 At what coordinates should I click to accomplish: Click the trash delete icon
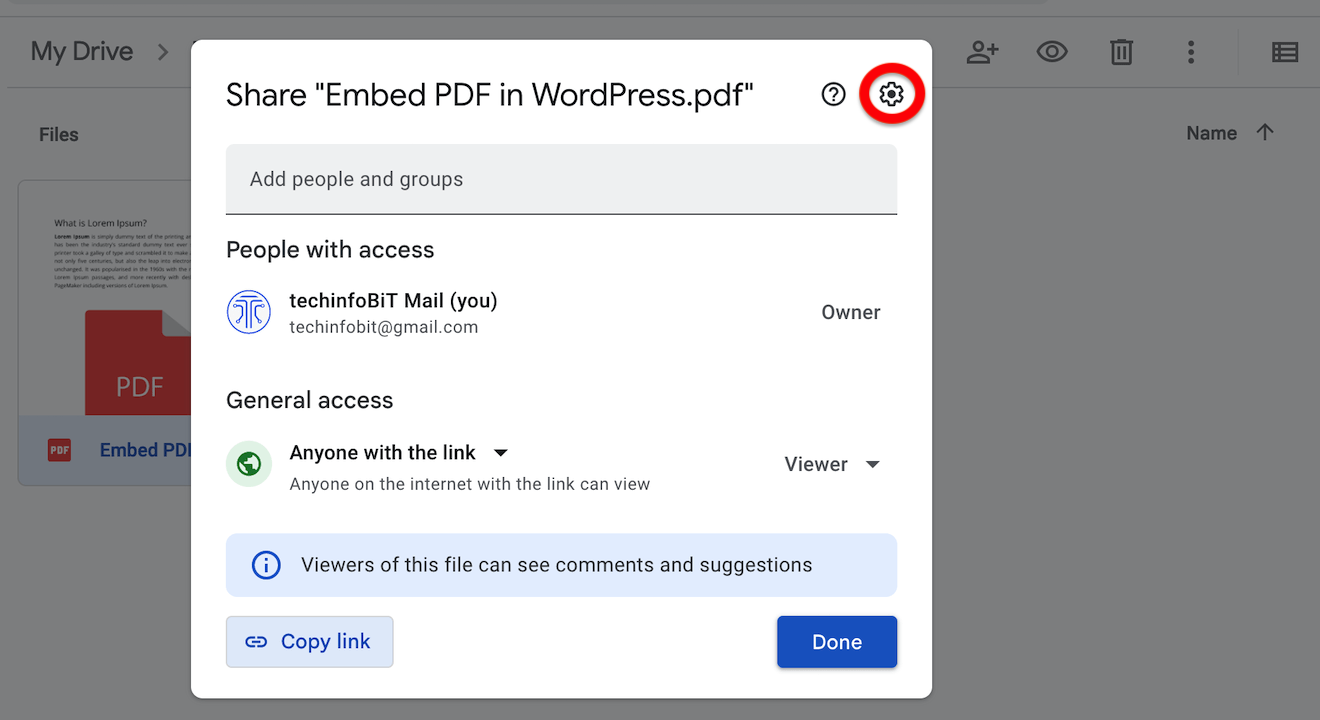[1121, 52]
